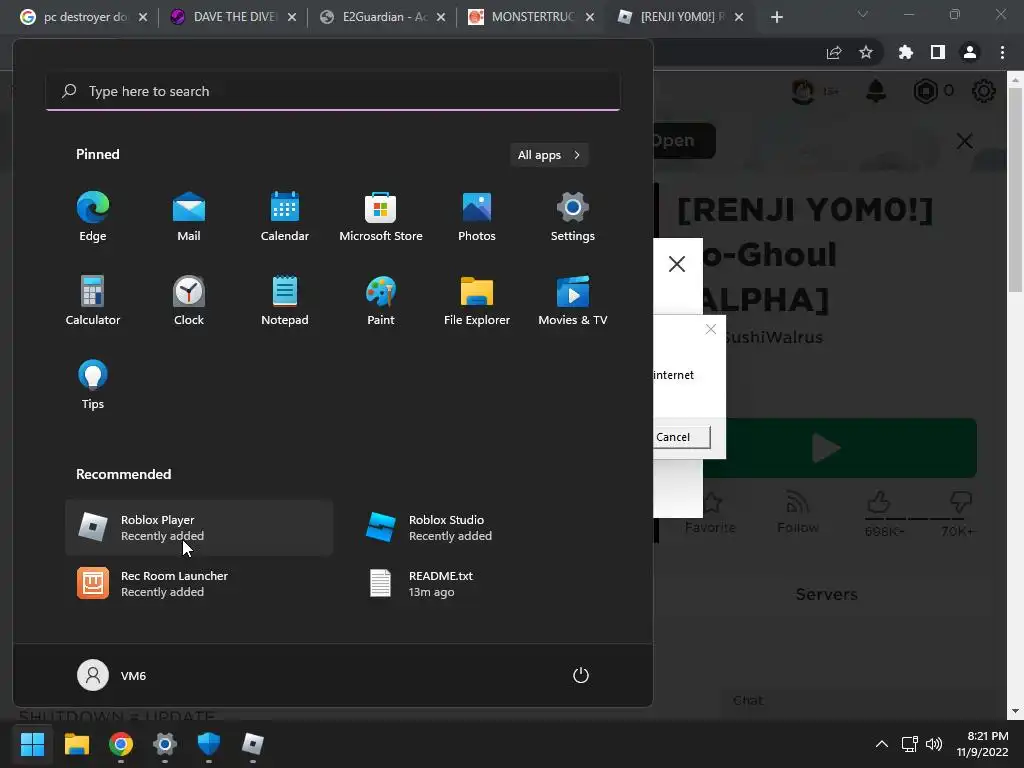Open the Clock app
1024x768 pixels.
189,300
